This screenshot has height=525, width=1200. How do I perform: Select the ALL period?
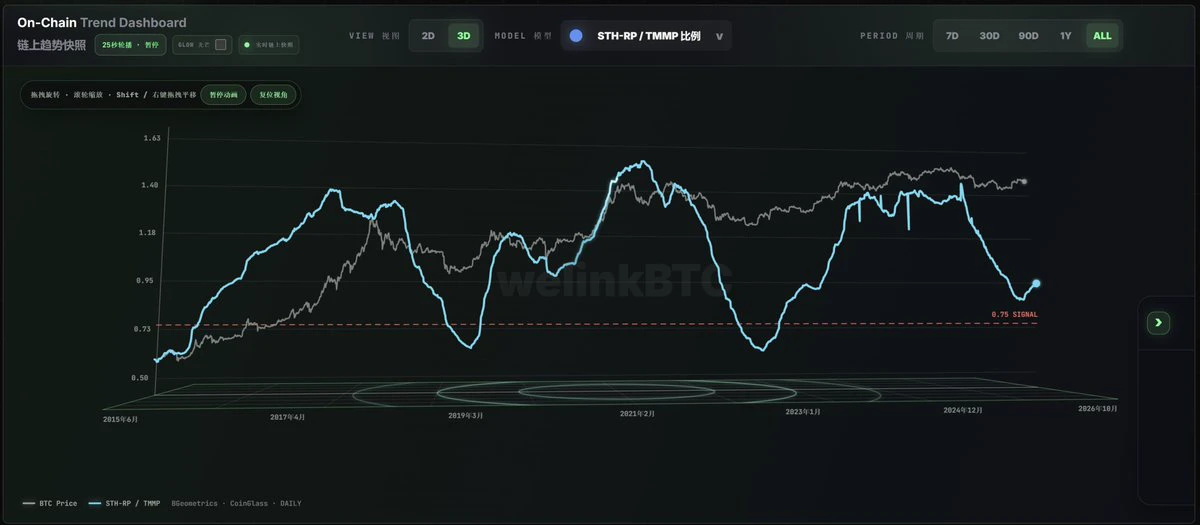[1102, 36]
